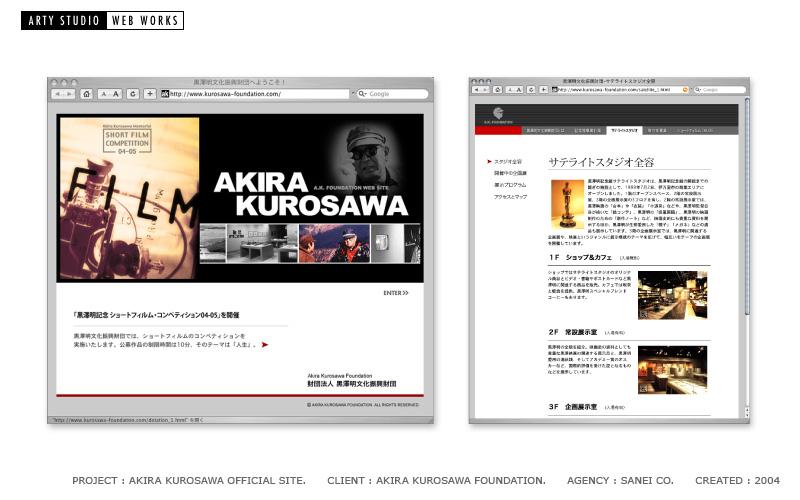The height and width of the screenshot is (500, 800).
Task: Click the ARTY STUDIO WEB WORKS logo
Action: point(103,20)
